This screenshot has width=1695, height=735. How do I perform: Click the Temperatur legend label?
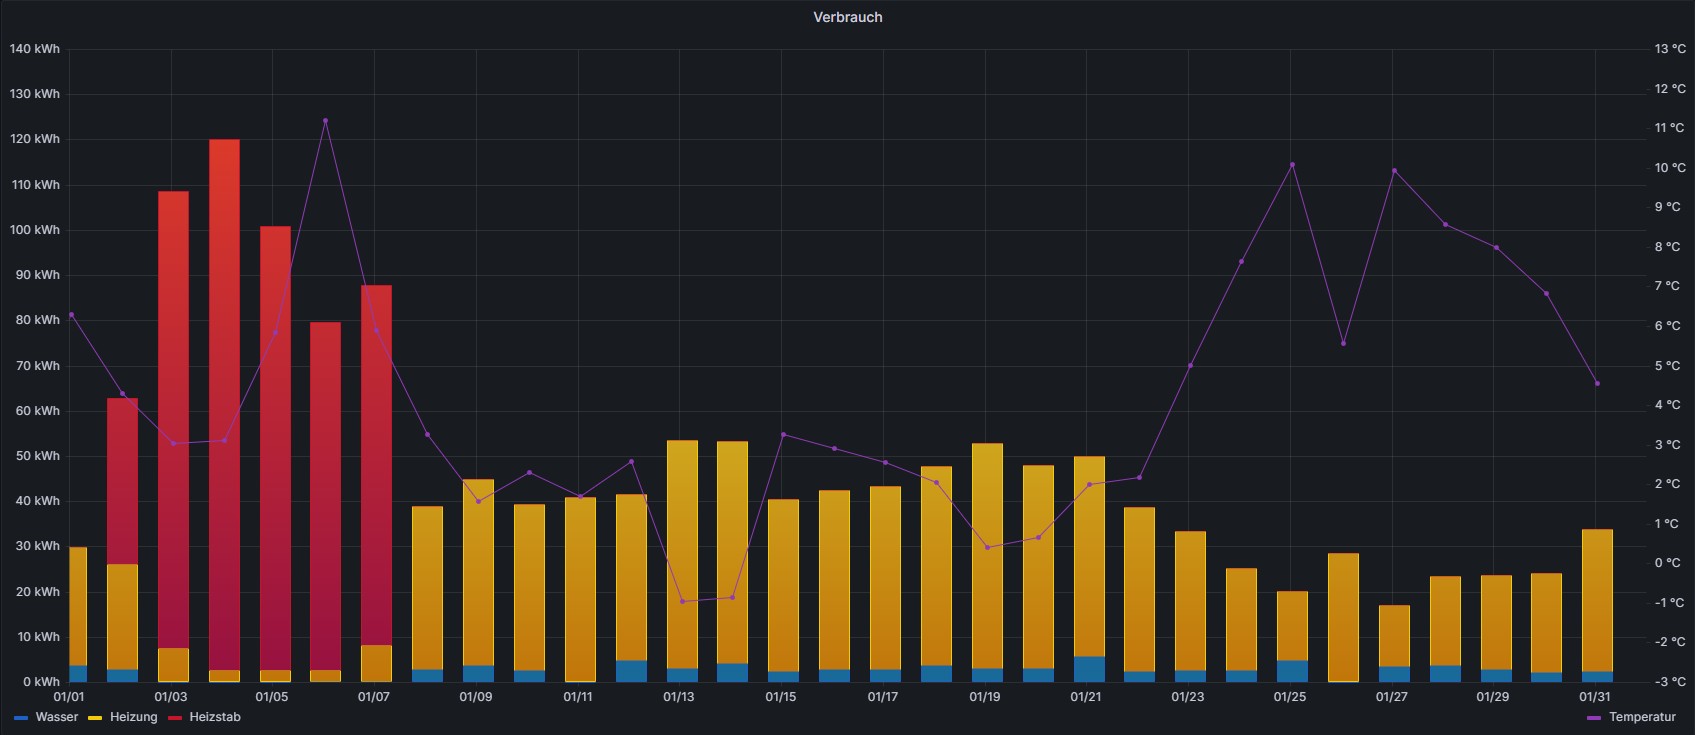tap(1642, 717)
